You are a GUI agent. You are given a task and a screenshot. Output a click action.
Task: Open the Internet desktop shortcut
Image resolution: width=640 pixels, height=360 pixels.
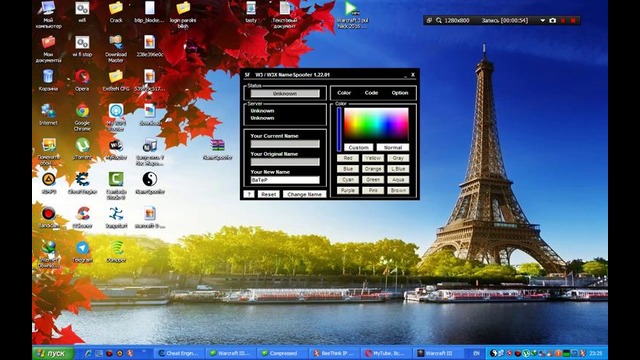48,114
